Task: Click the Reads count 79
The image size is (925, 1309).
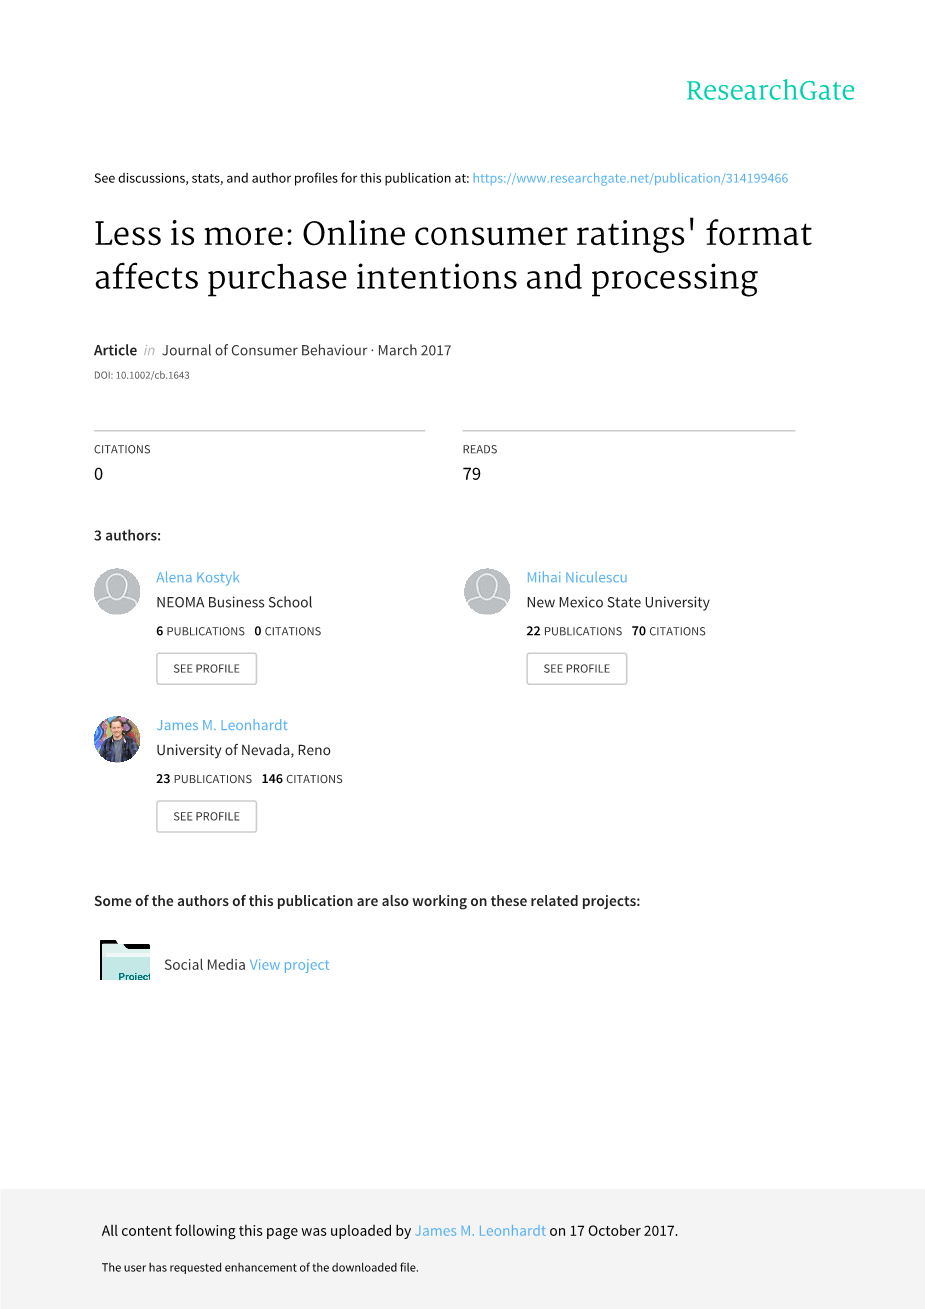Action: click(472, 474)
